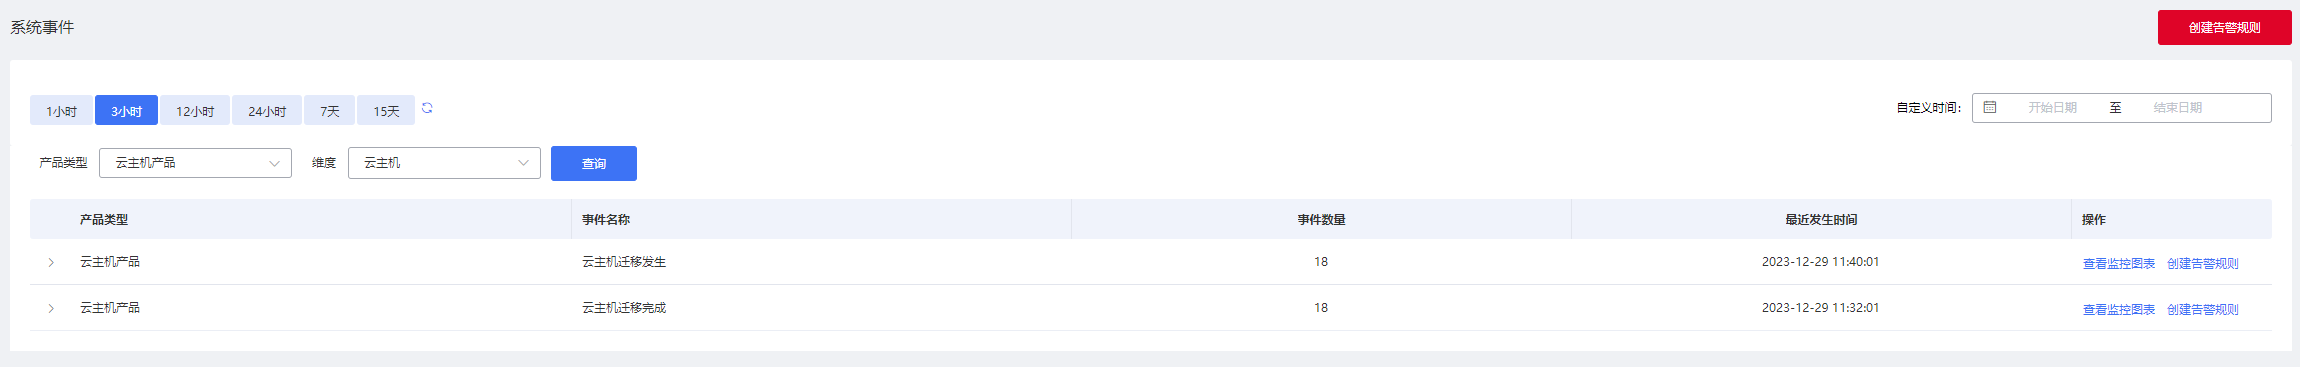Expand the 云主机迁移完成 row chevron
2300x367 pixels.
click(51, 308)
